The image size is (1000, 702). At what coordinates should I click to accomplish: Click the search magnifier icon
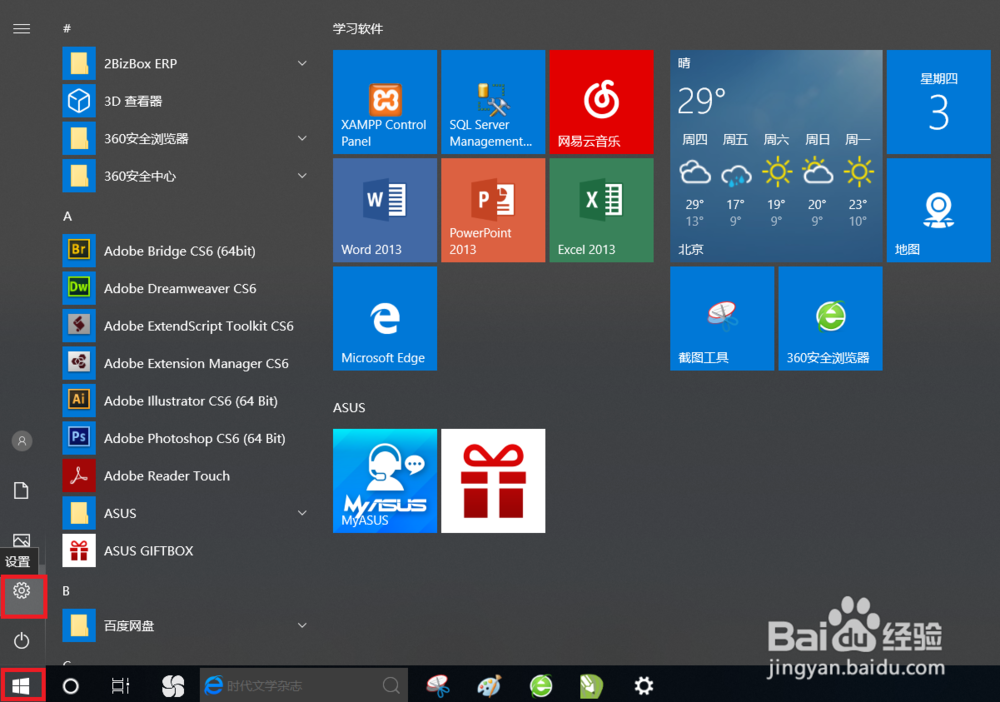[392, 686]
